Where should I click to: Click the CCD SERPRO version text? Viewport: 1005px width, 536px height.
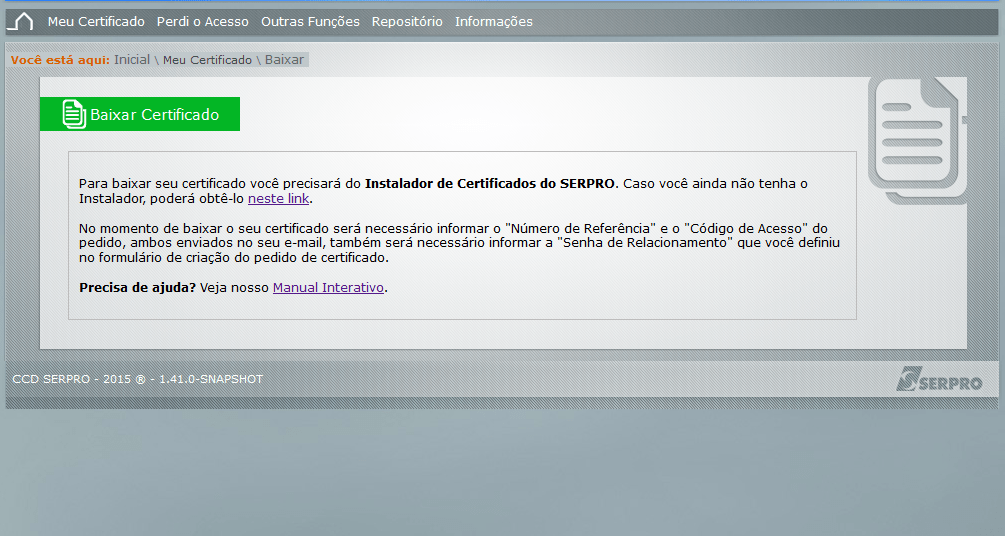point(138,379)
